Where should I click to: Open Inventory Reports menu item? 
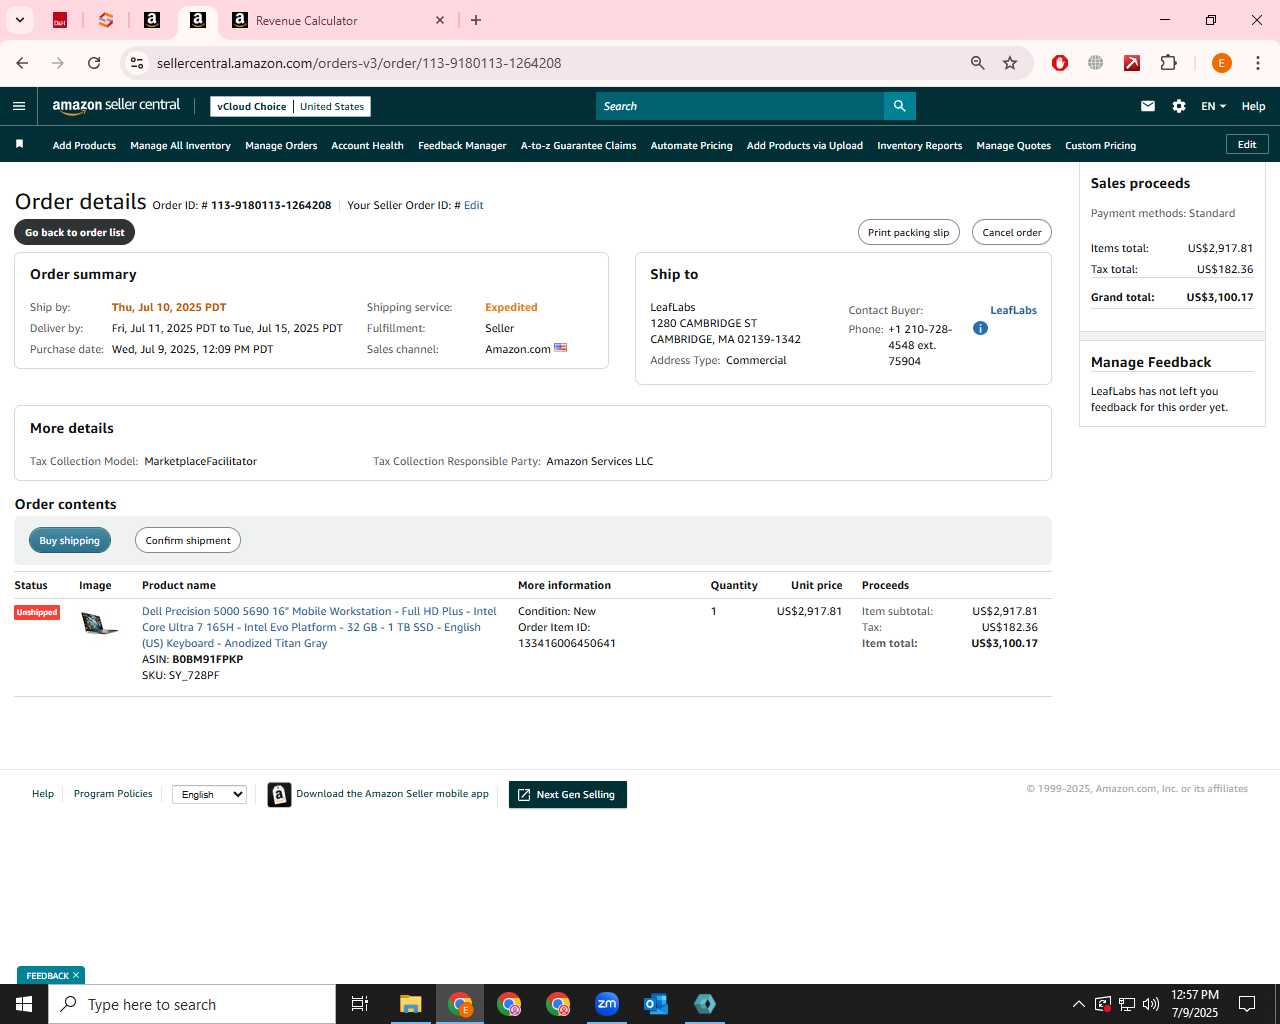coord(919,145)
